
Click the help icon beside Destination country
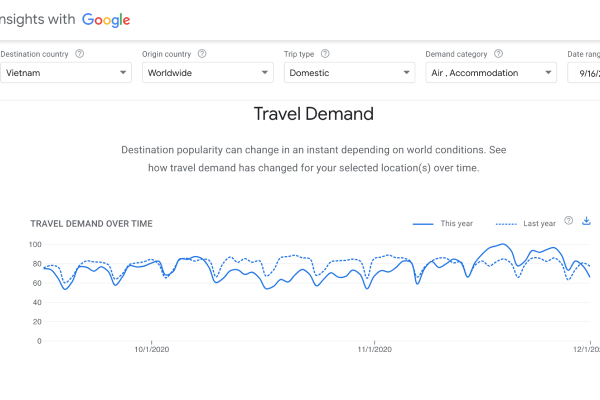point(79,54)
